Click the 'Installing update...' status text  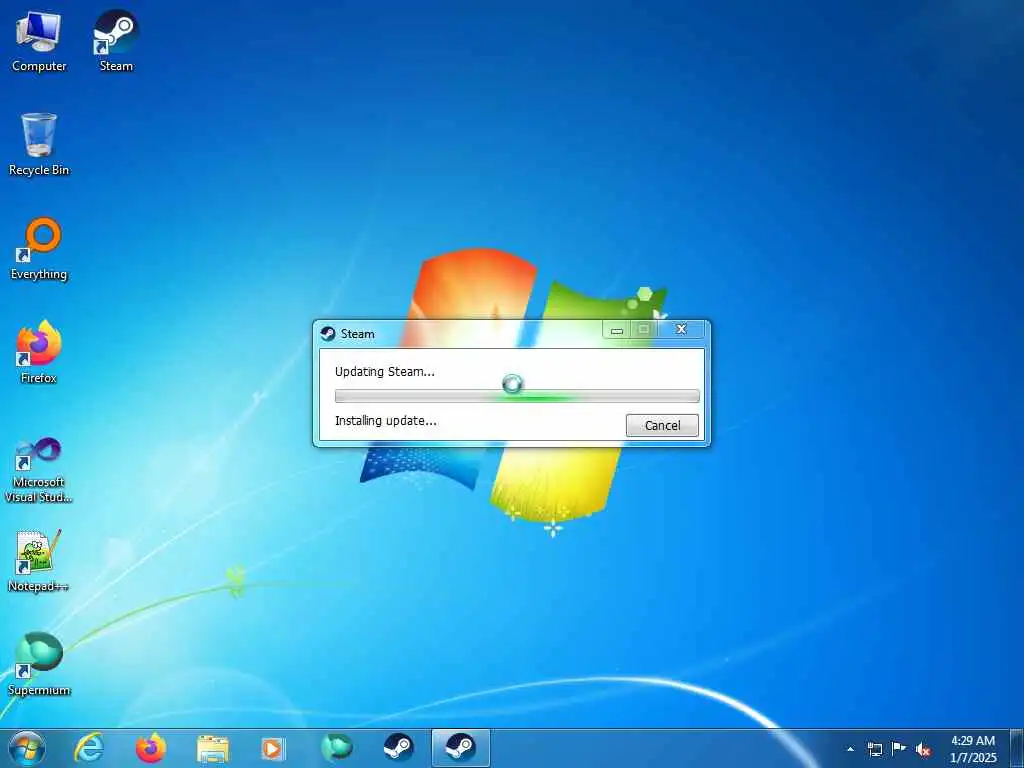386,421
